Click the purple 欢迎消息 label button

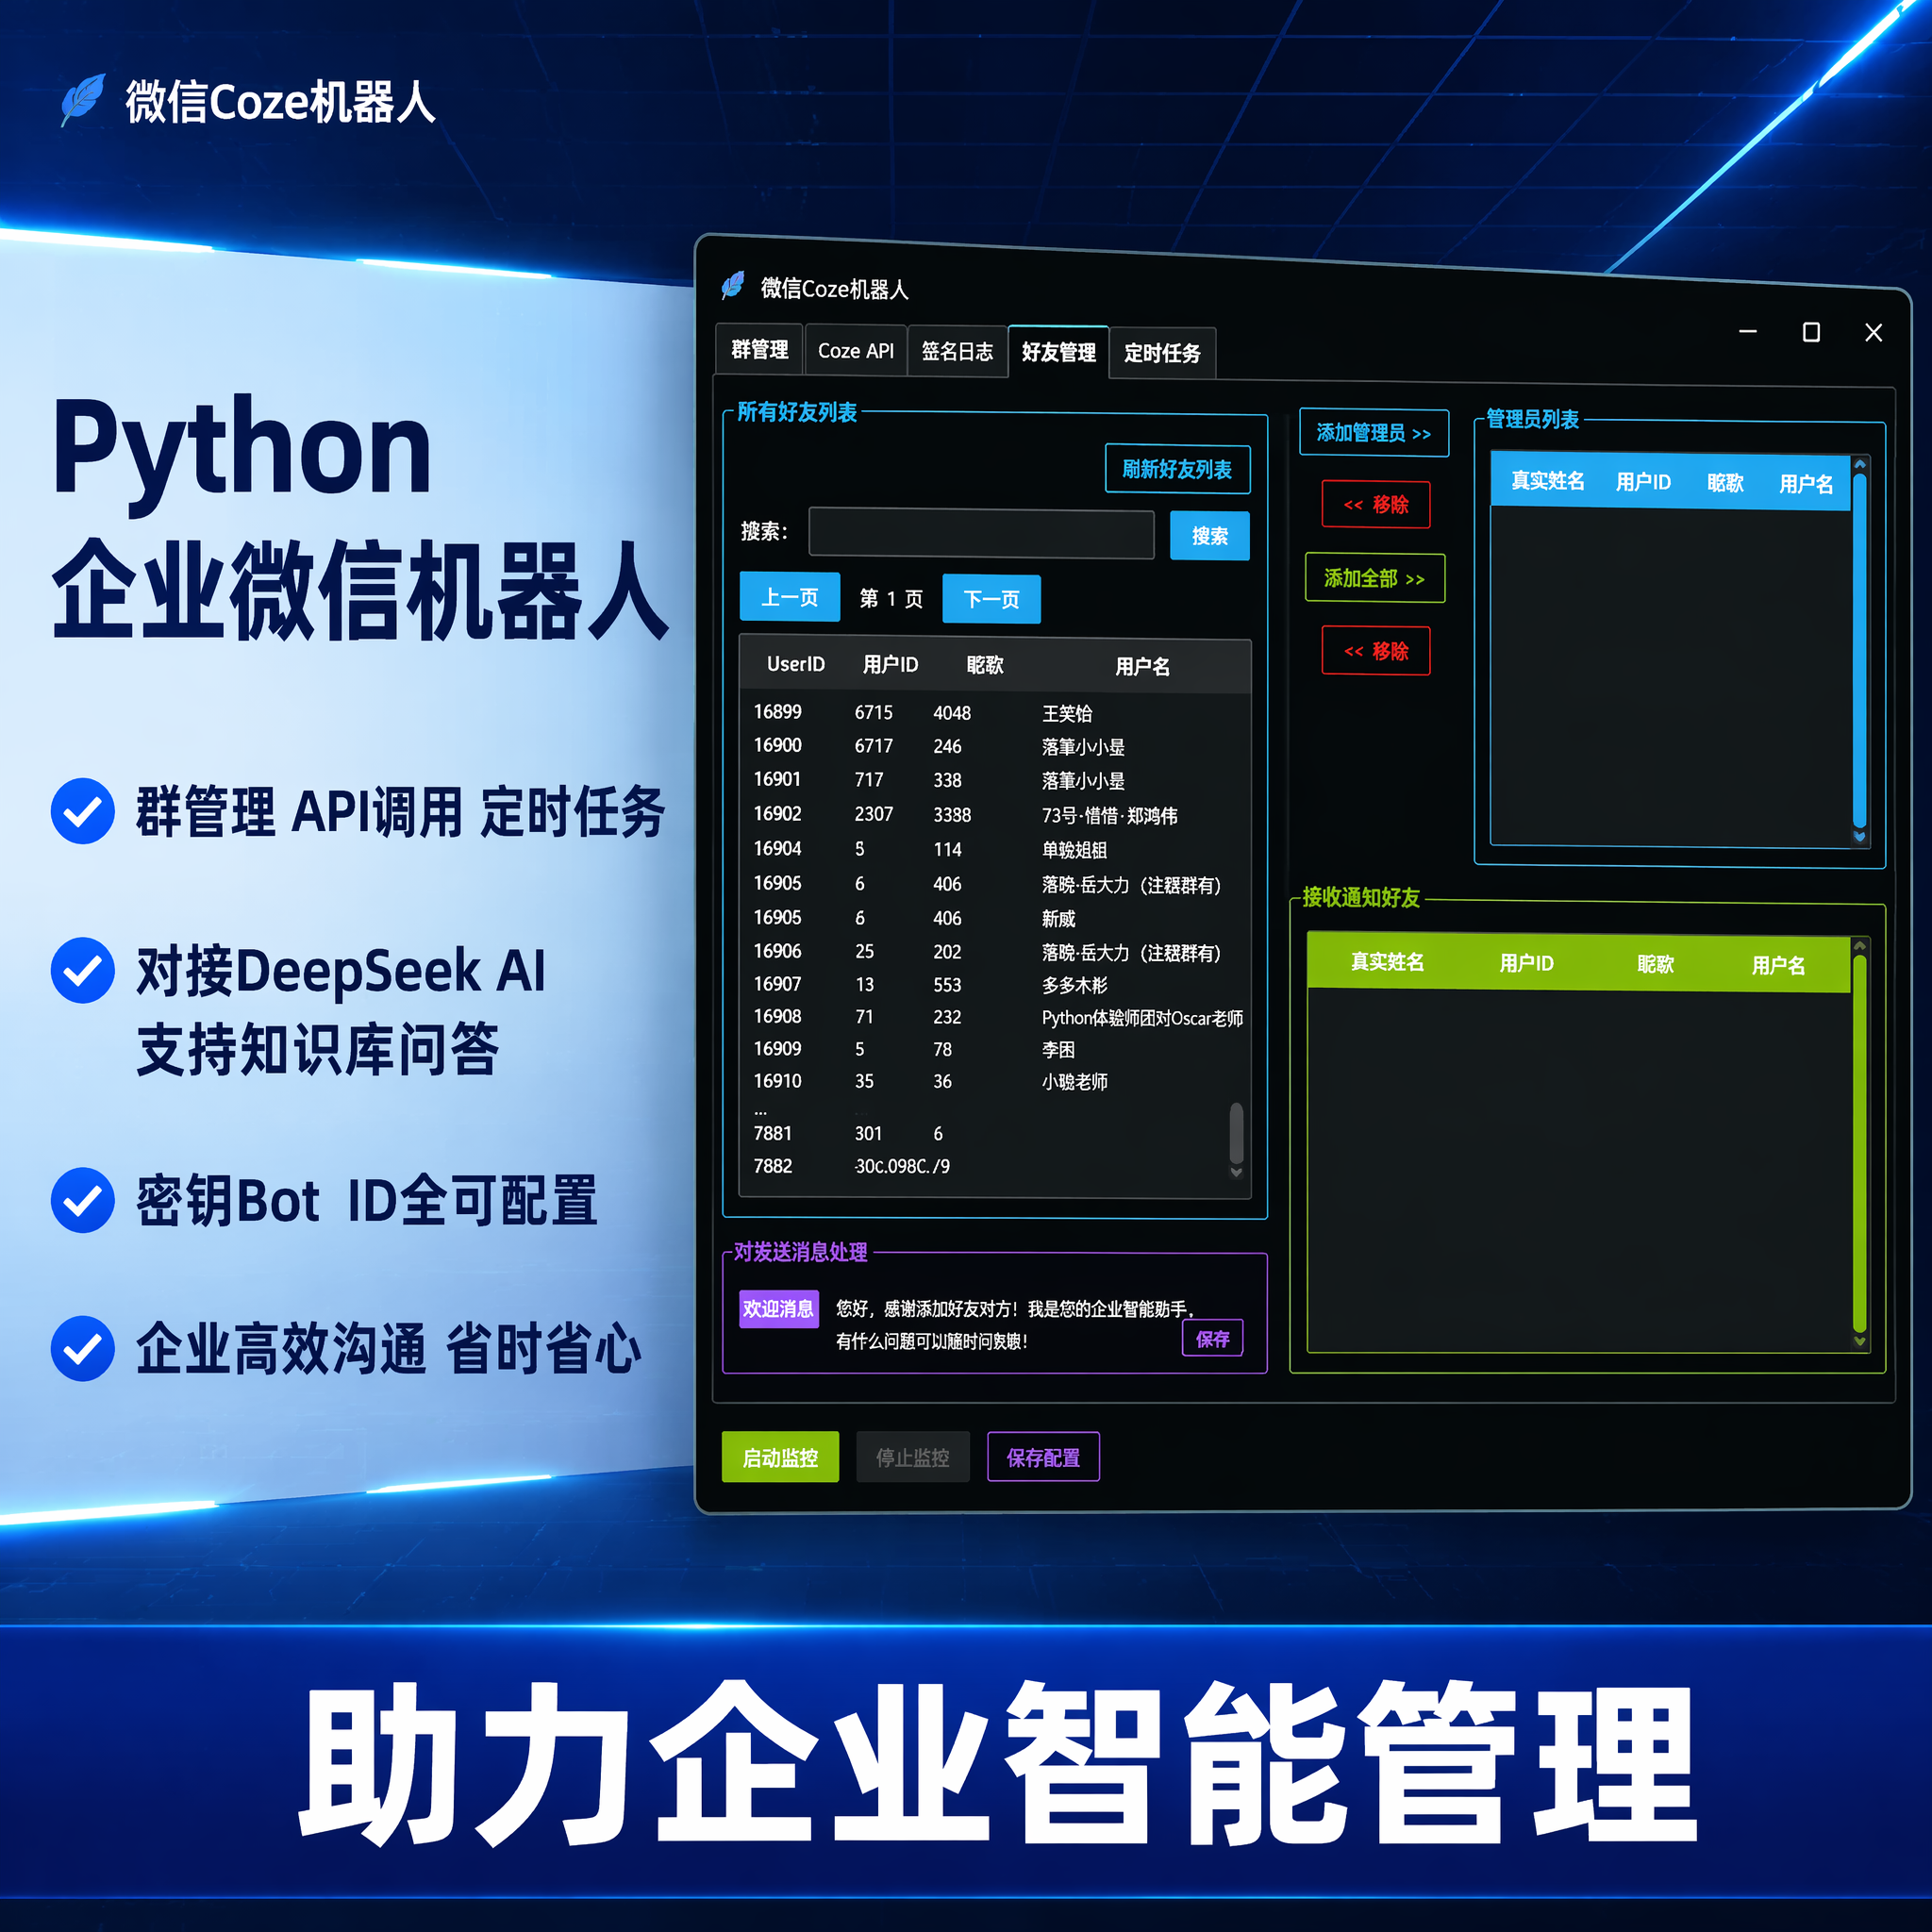point(778,1308)
